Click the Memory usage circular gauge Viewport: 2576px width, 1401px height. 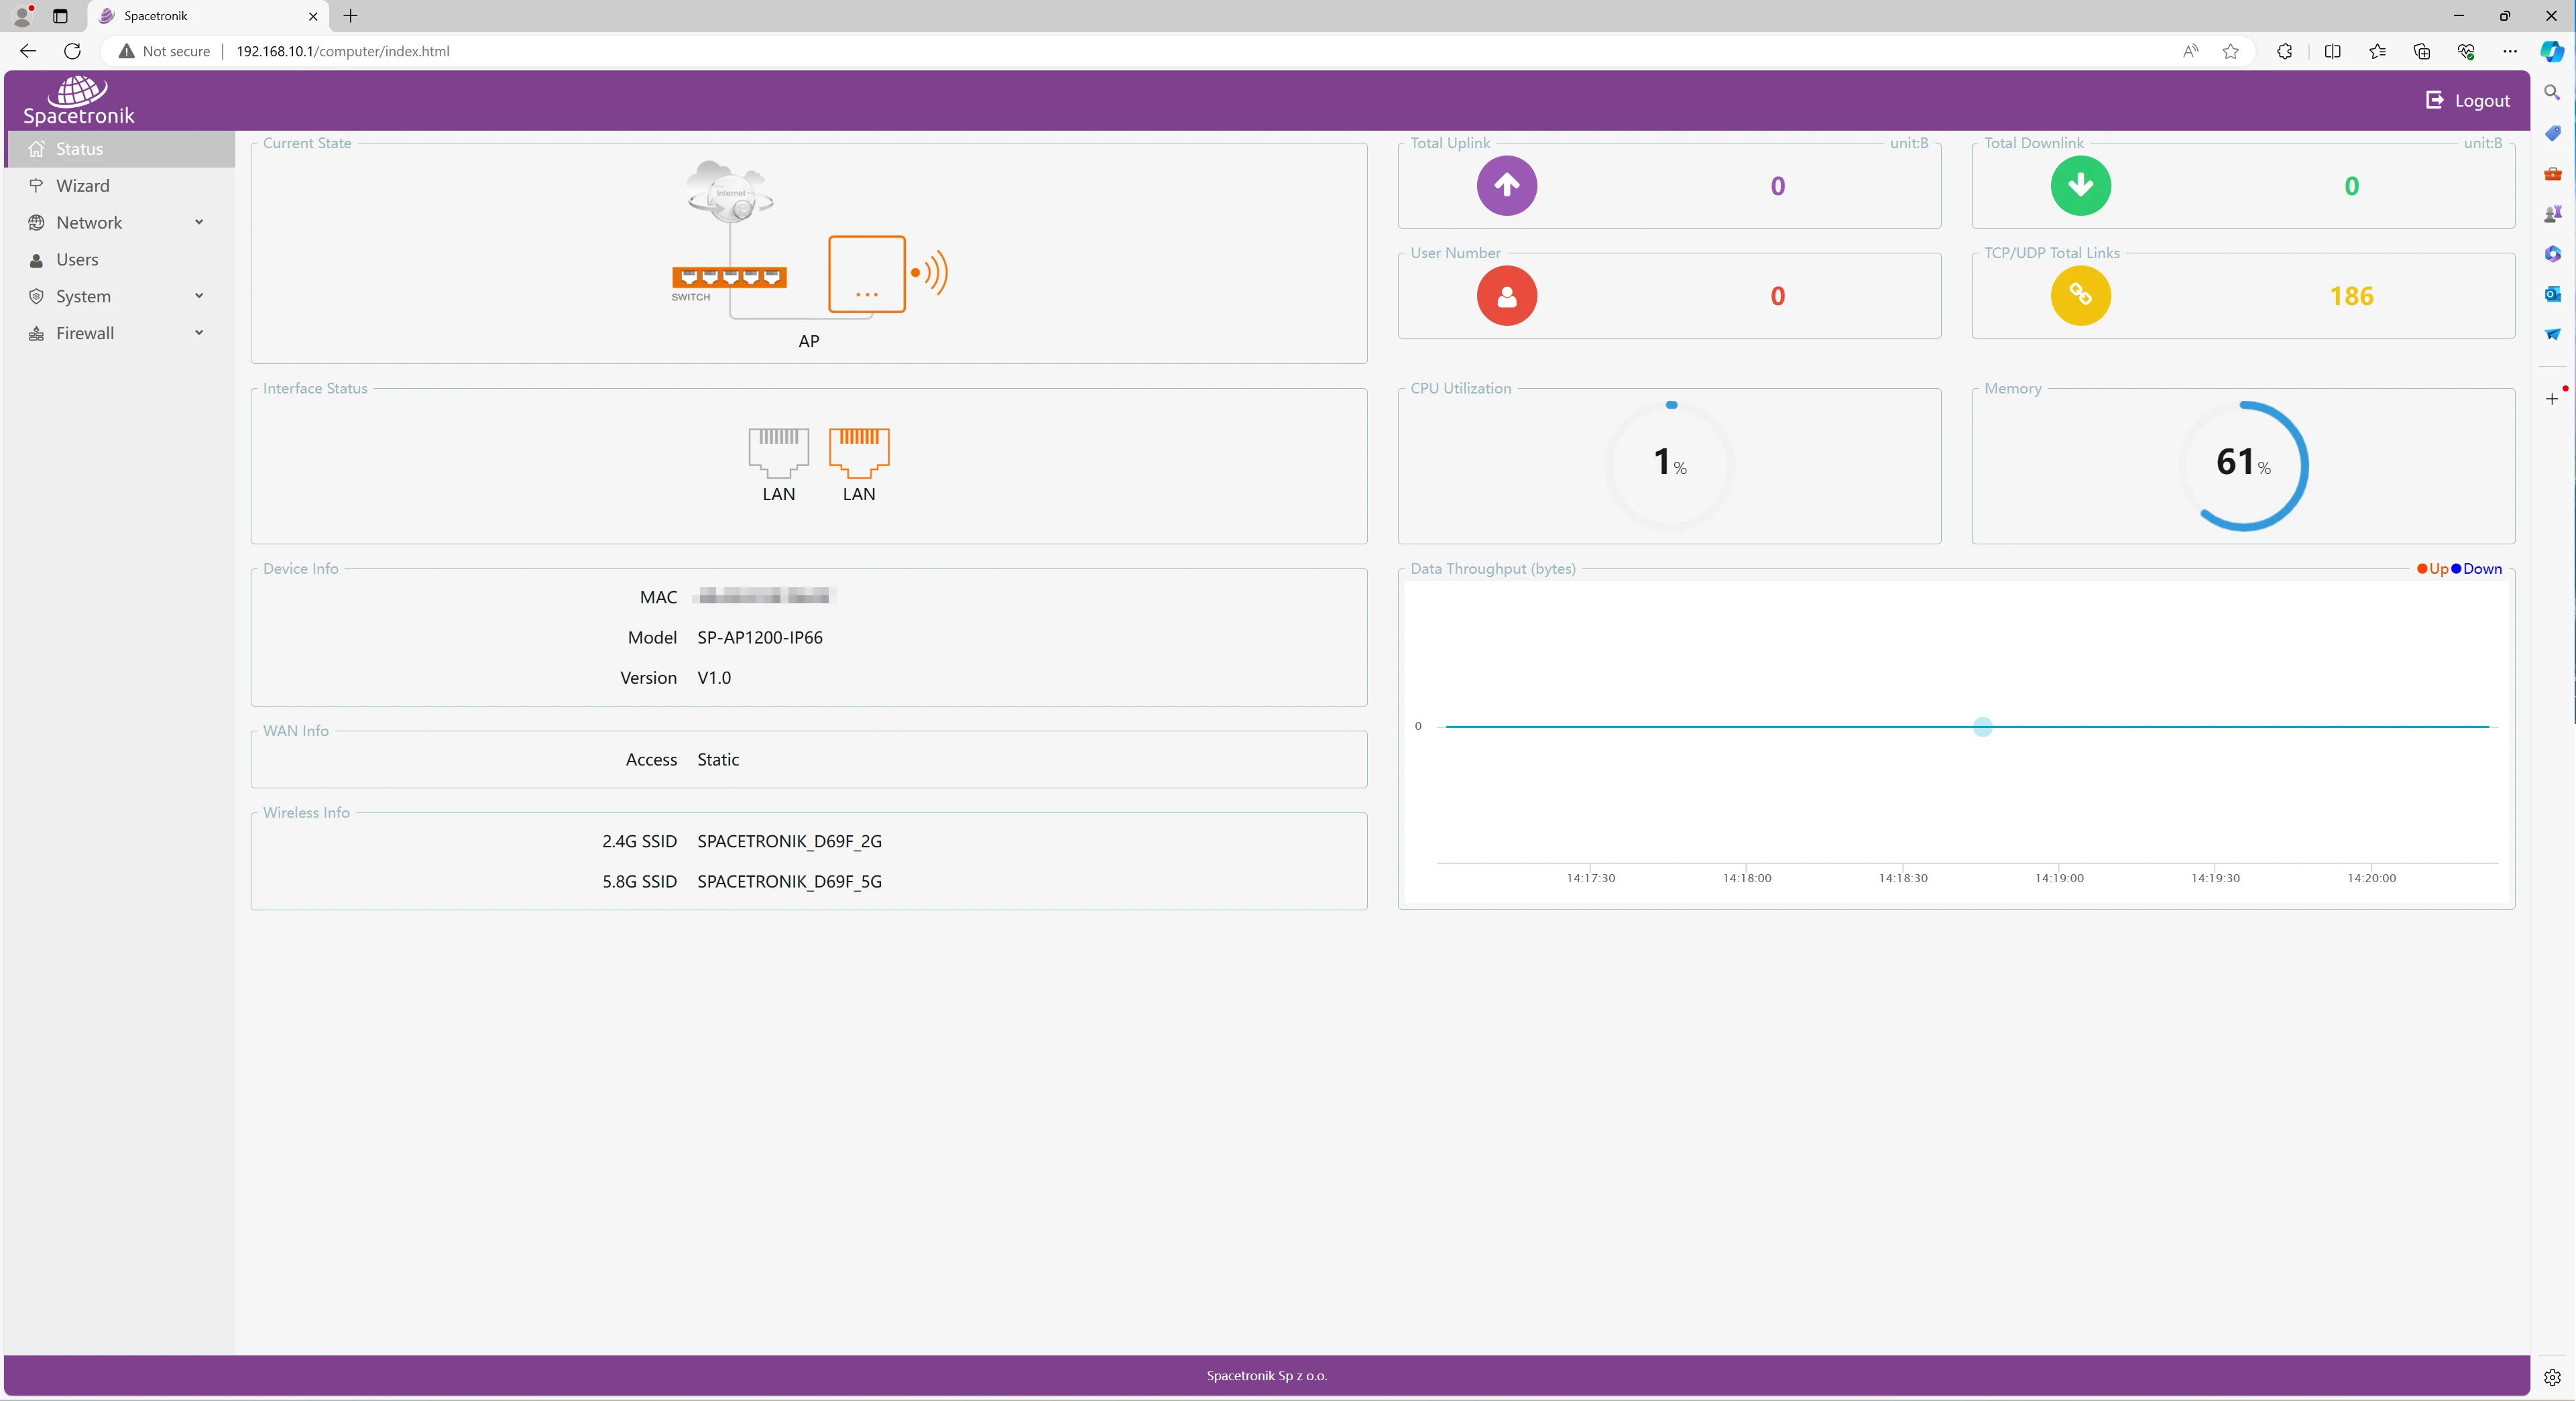tap(2242, 465)
